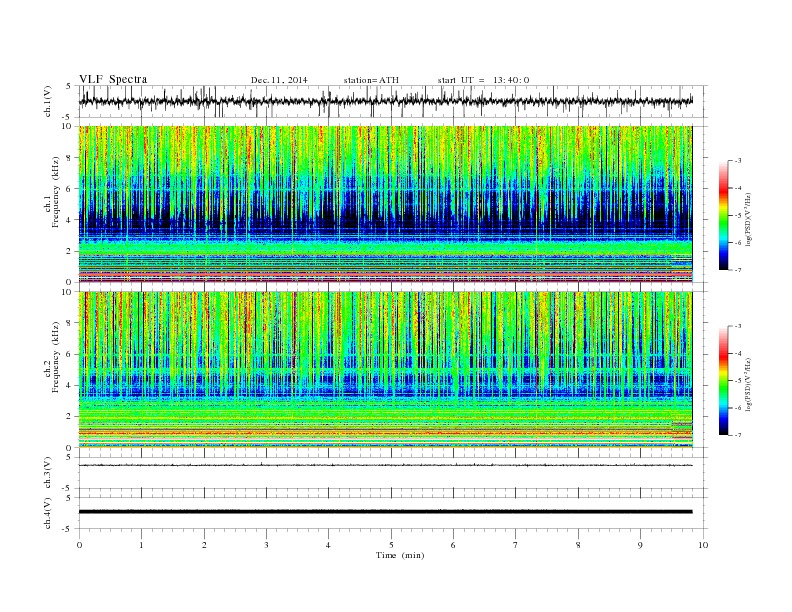Click the "9" minute tick label

point(640,545)
